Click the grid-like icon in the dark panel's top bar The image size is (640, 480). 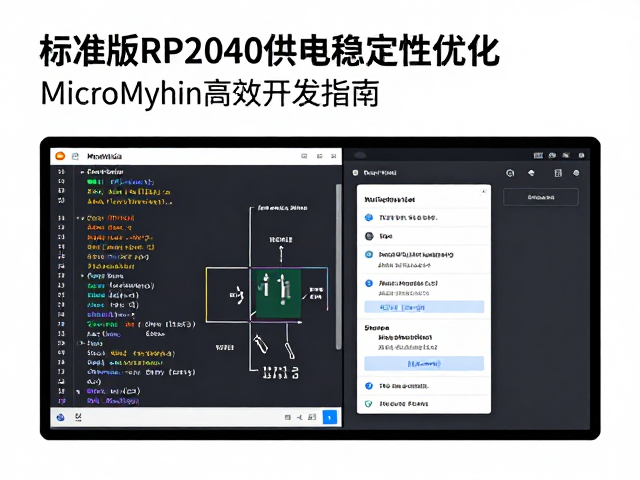click(x=538, y=156)
